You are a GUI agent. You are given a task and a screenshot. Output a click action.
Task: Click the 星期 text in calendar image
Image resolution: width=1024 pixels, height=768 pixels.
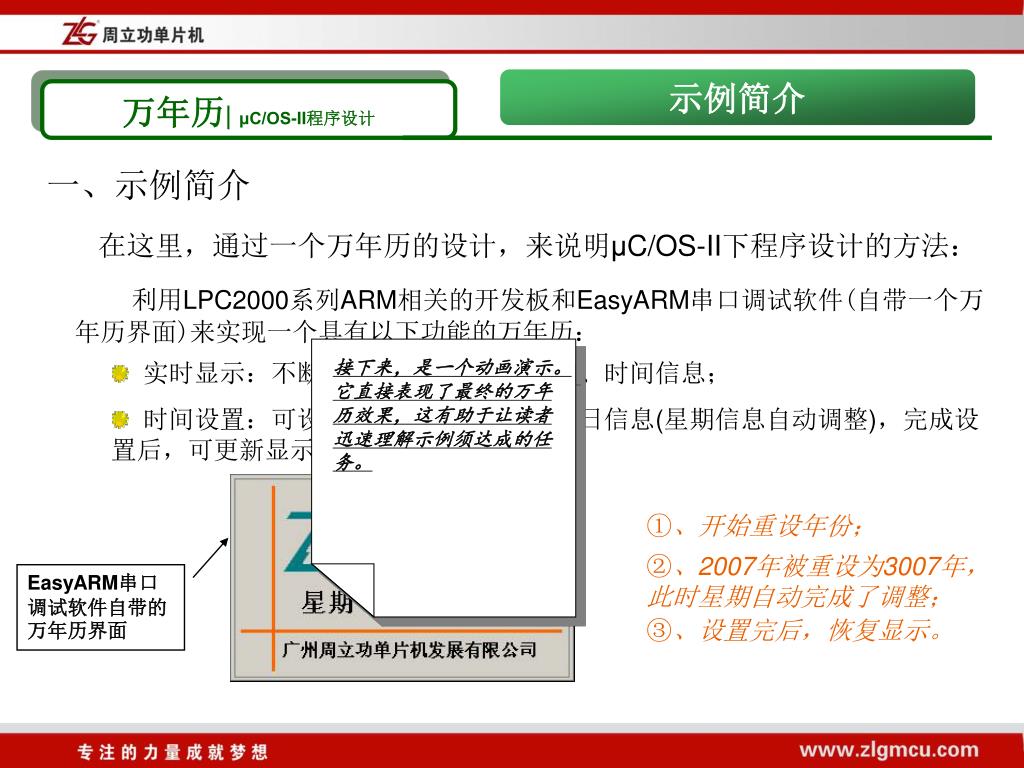click(327, 601)
